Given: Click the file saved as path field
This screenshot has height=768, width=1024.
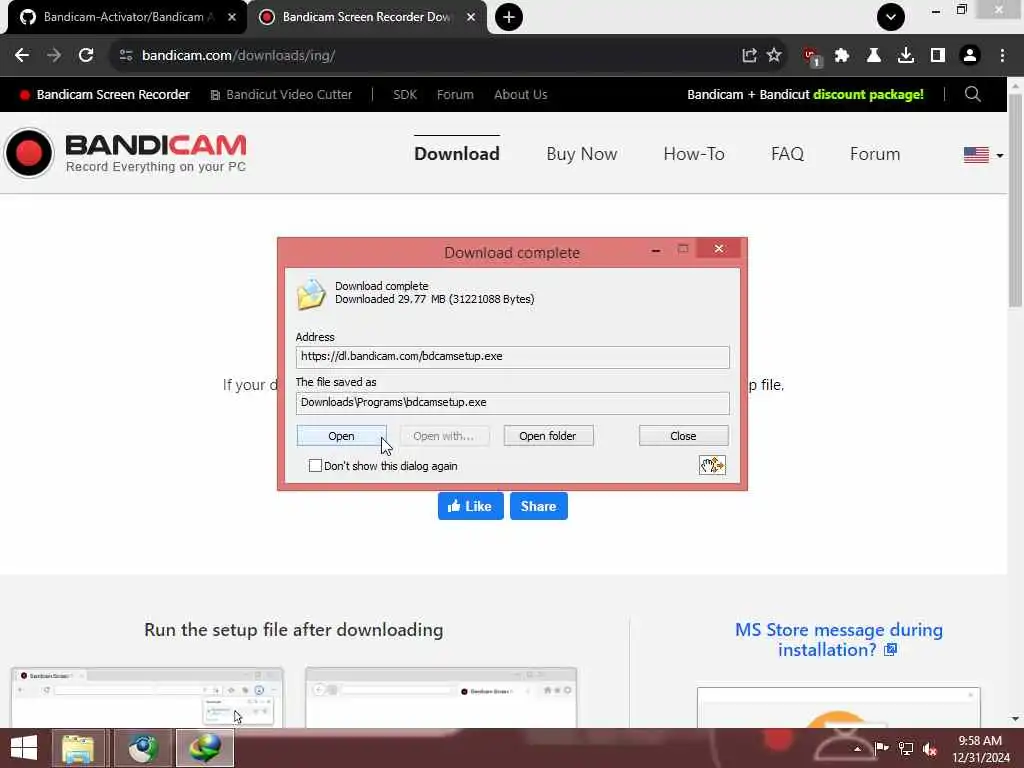Looking at the screenshot, I should click(x=513, y=402).
